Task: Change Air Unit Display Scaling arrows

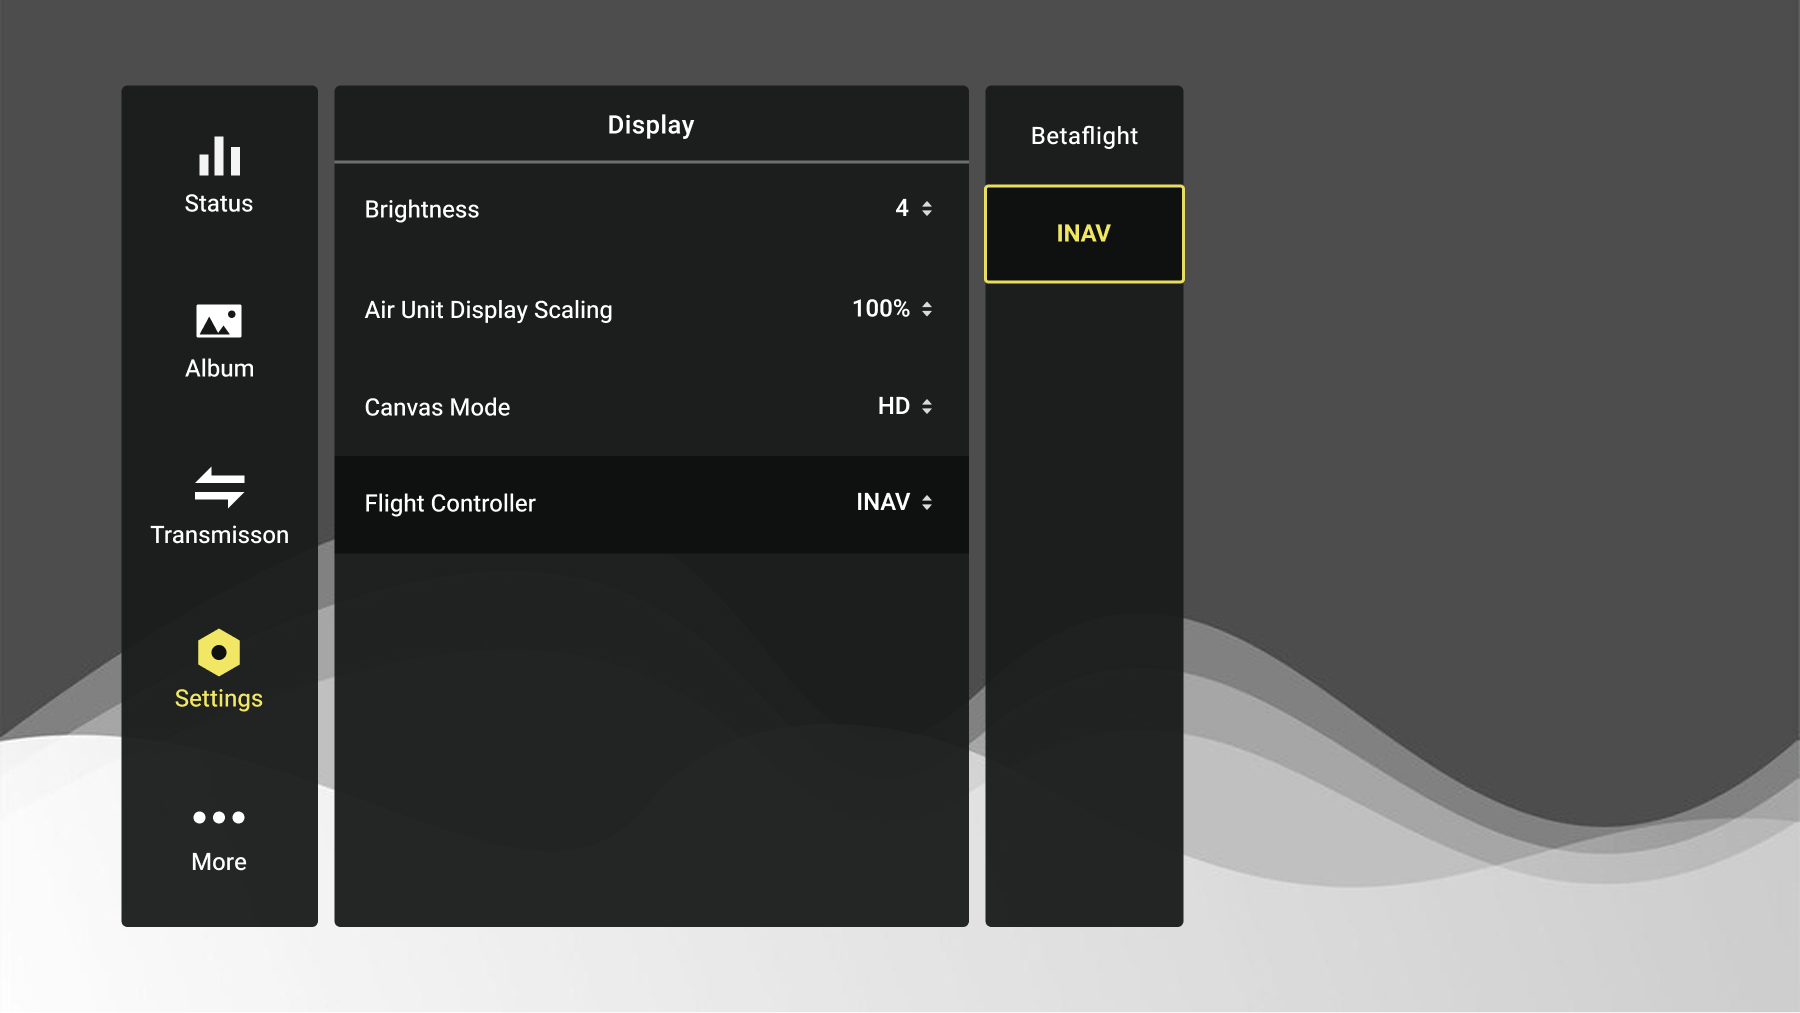Action: 927,309
